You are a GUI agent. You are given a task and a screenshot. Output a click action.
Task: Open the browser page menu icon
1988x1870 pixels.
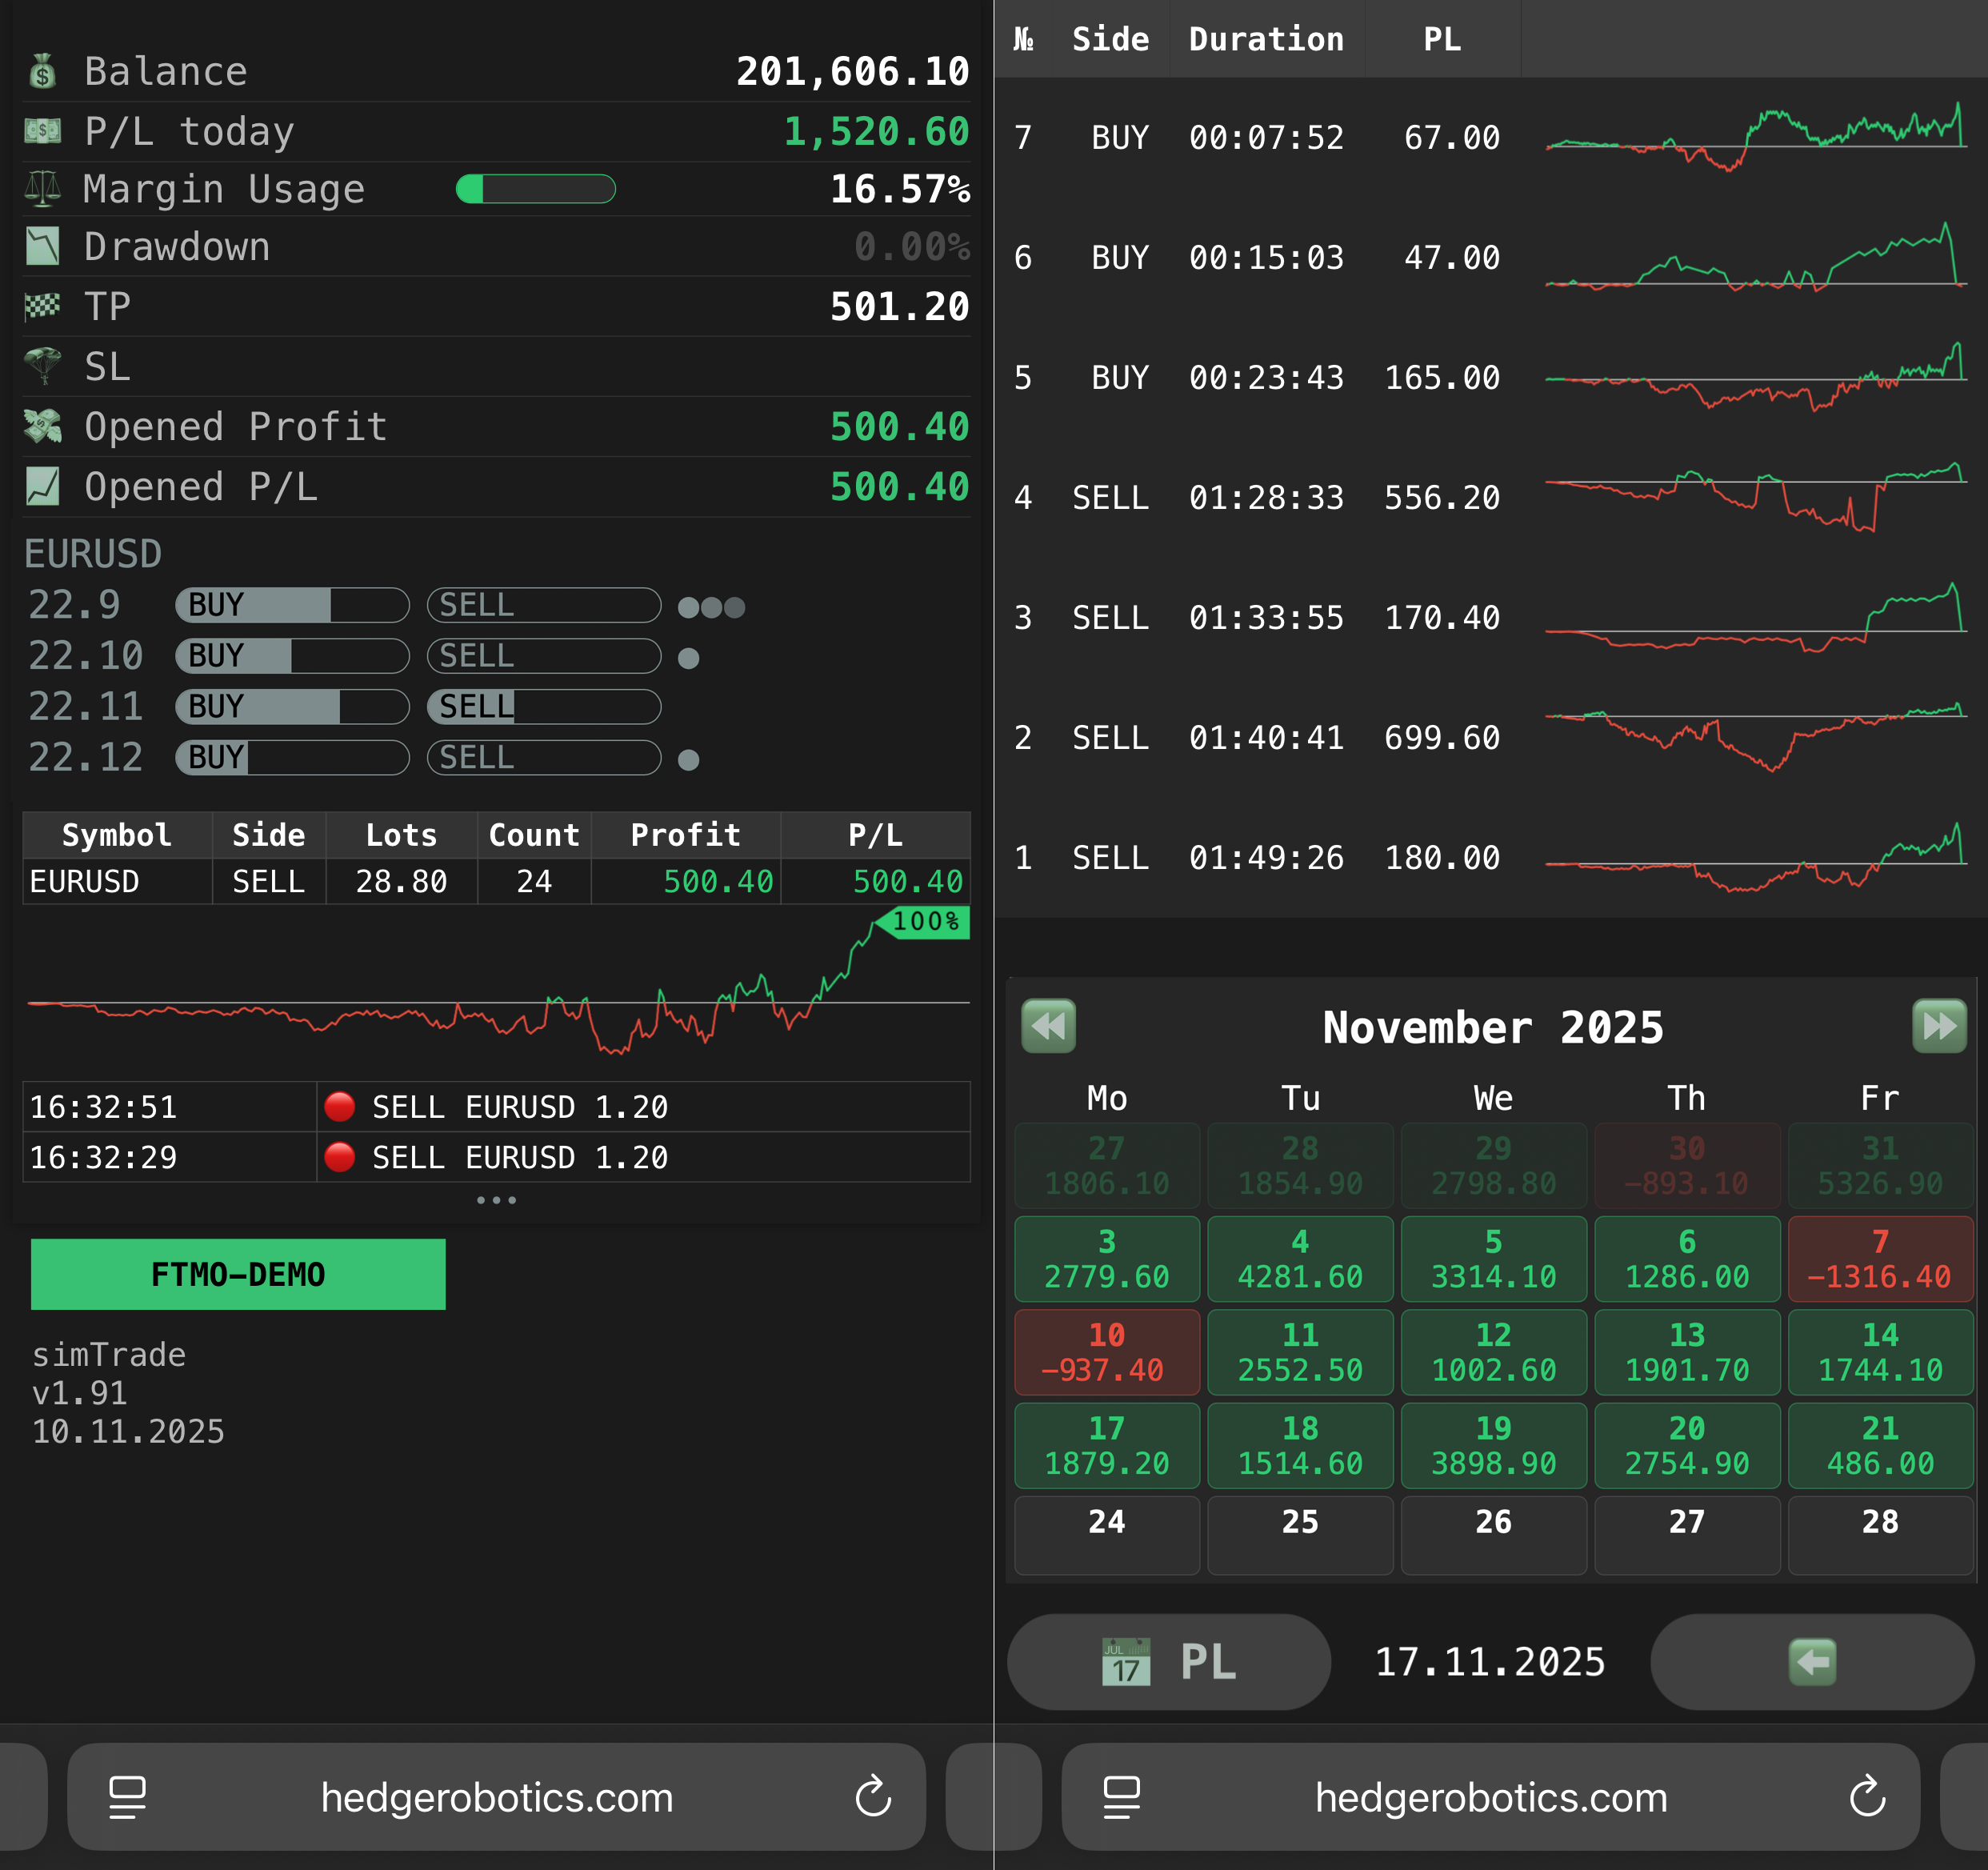(x=124, y=1797)
